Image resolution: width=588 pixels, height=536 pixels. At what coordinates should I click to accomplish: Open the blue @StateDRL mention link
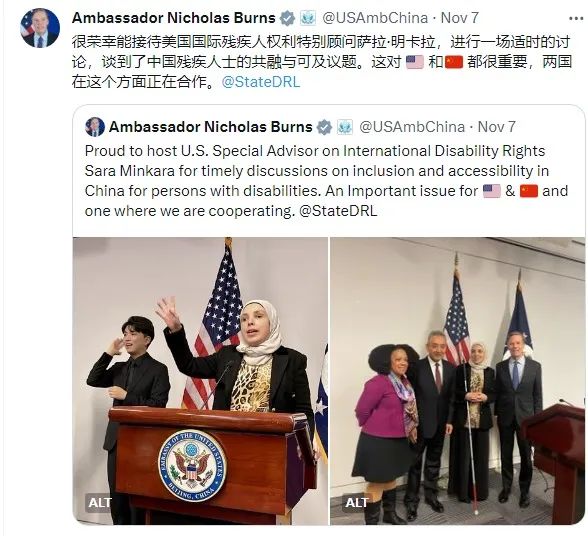261,82
